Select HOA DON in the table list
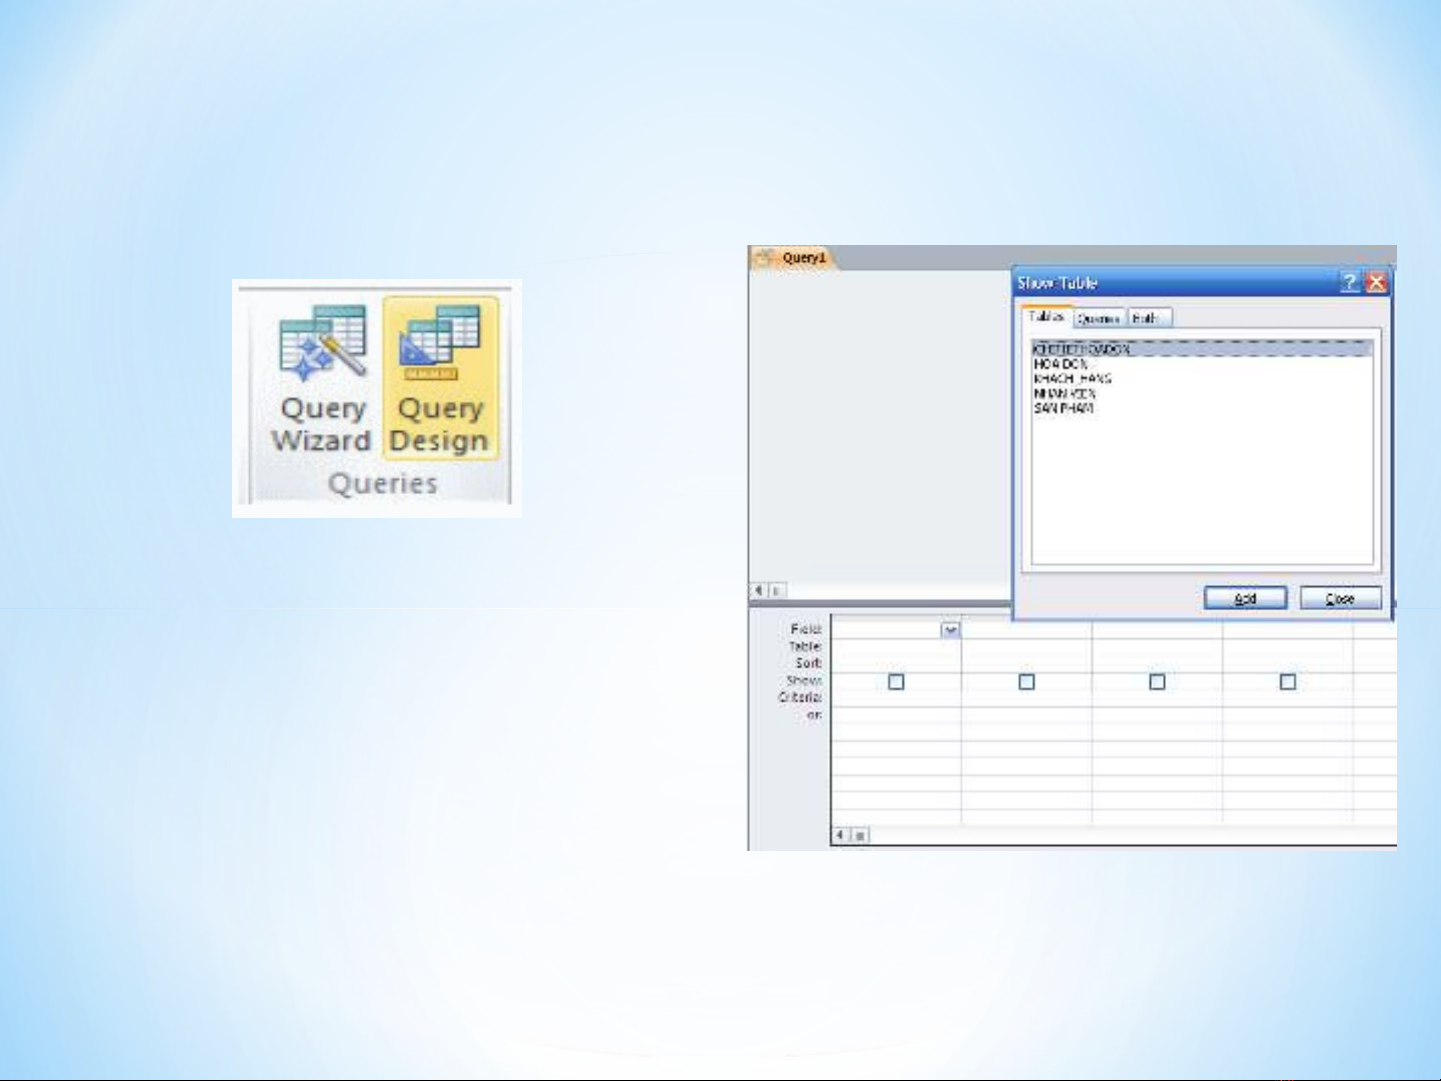 pyautogui.click(x=1060, y=365)
